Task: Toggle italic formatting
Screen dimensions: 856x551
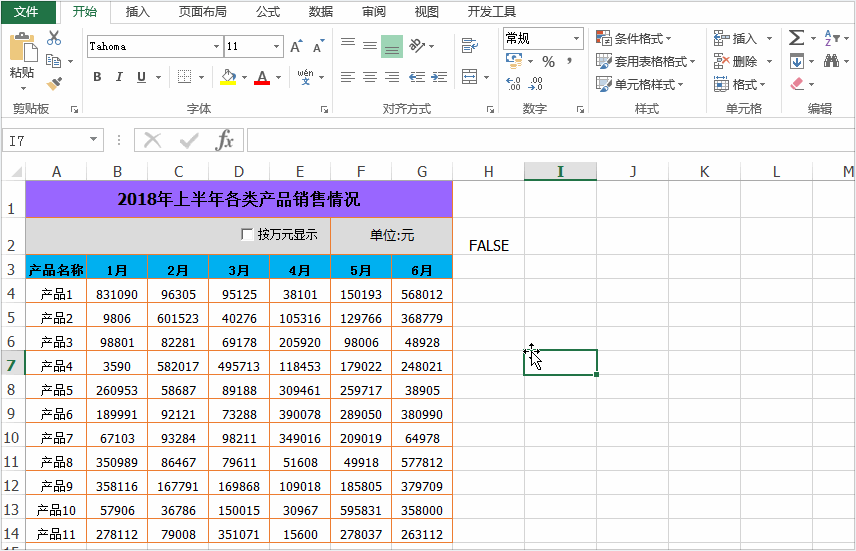Action: [x=119, y=77]
